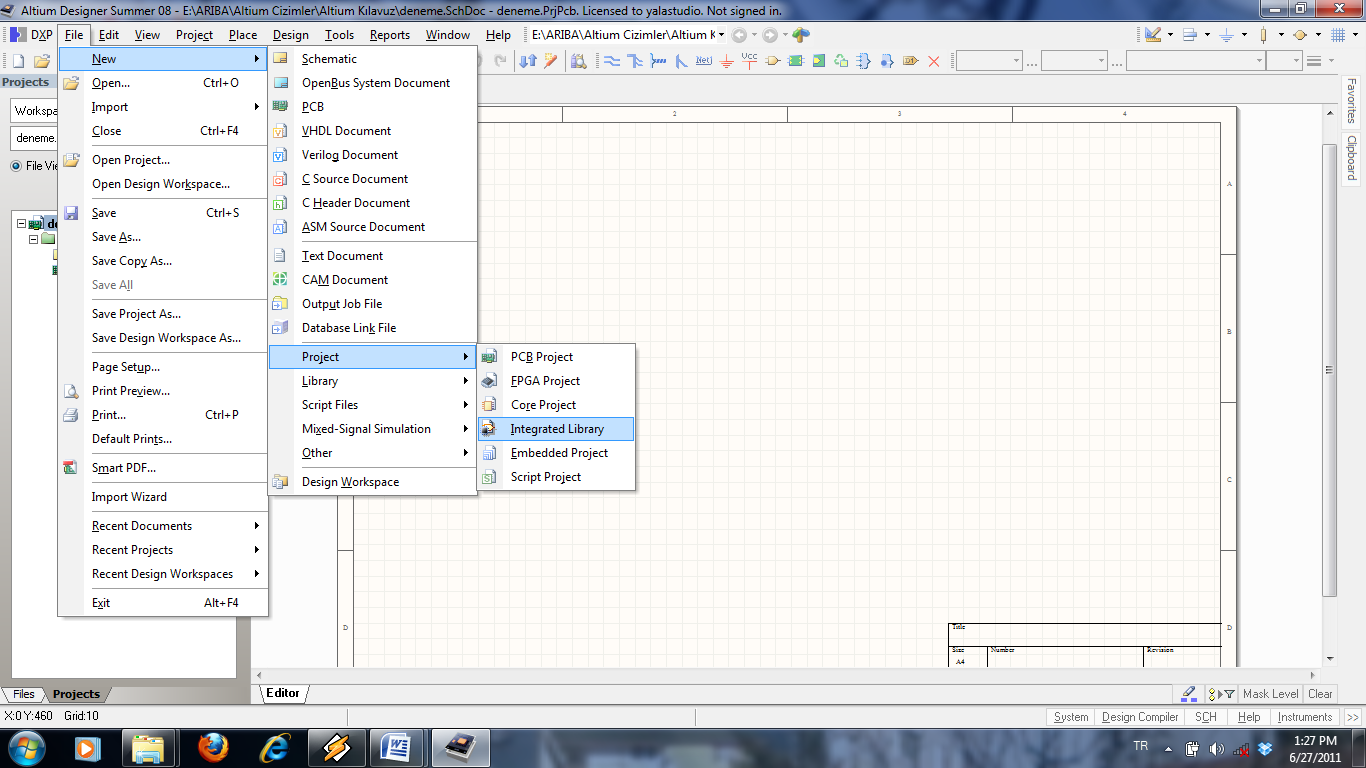The width and height of the screenshot is (1366, 768).
Task: Switch to the Files panel tab
Action: 24,694
